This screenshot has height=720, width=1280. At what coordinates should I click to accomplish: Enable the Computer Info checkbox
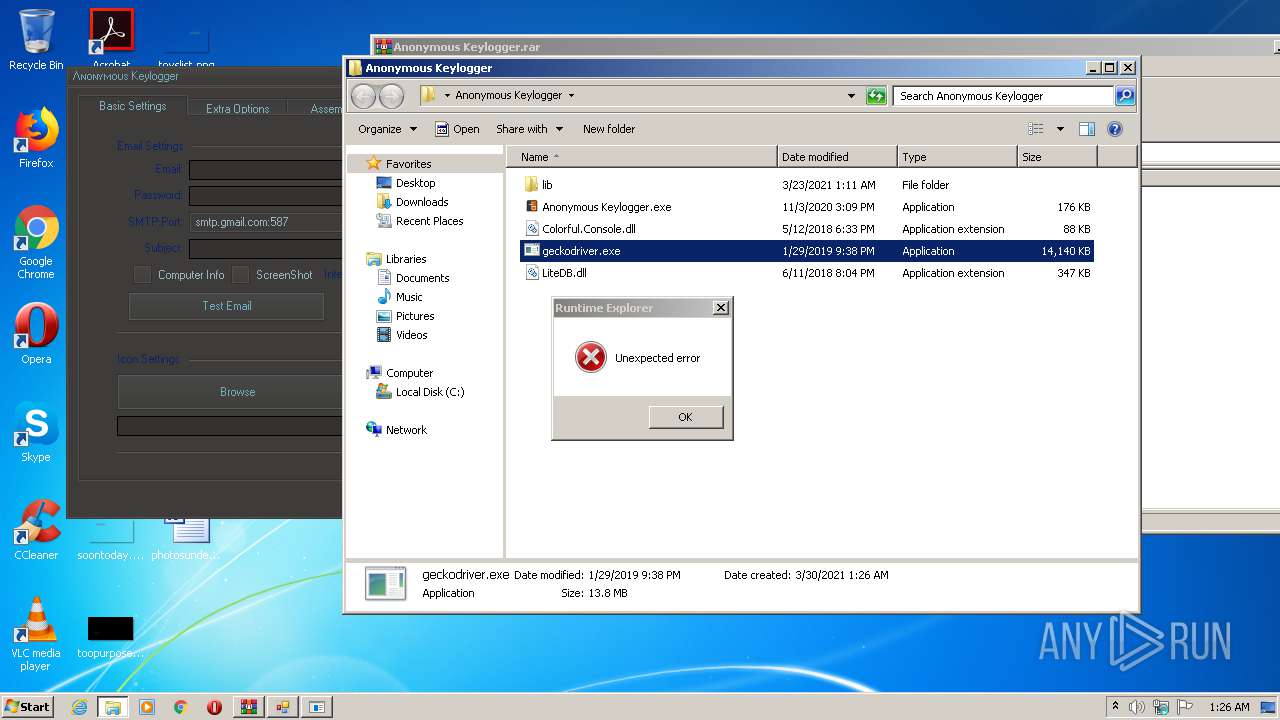click(x=143, y=274)
